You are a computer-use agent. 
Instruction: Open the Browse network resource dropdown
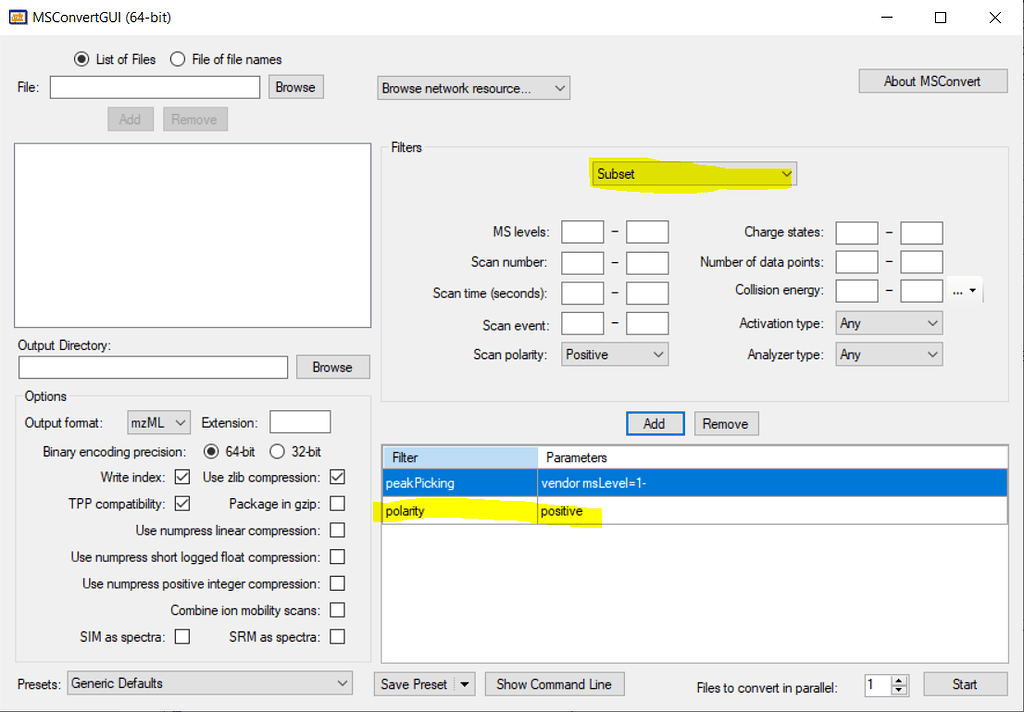pyautogui.click(x=473, y=88)
